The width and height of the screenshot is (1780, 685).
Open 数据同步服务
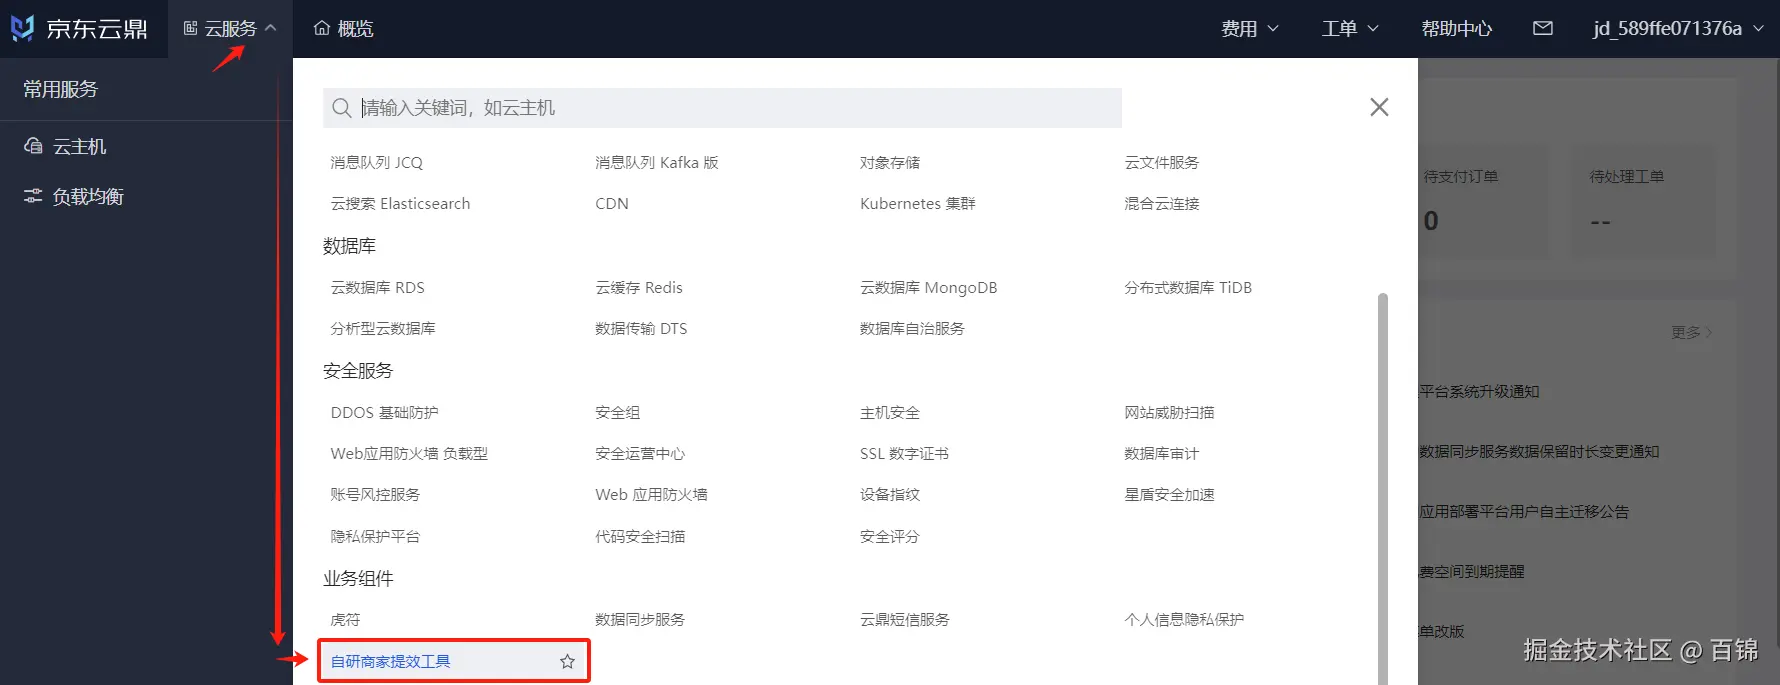(640, 620)
